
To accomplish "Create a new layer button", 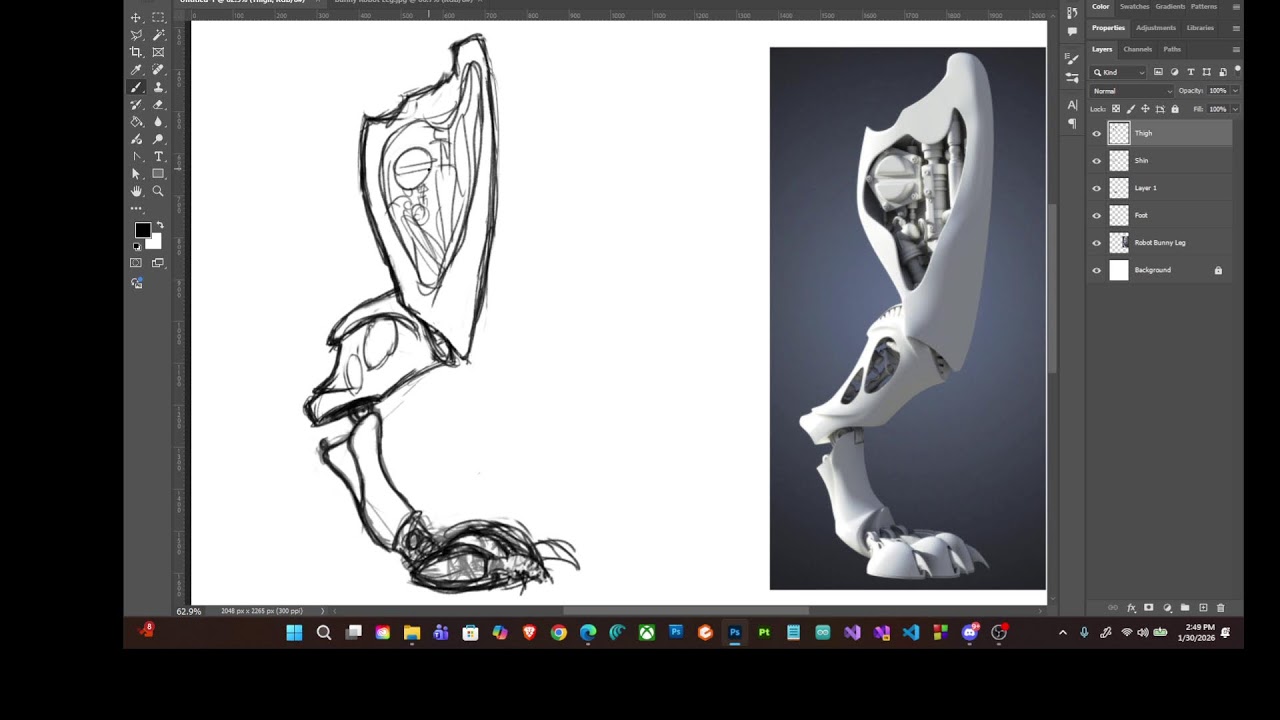I will [x=1203, y=608].
